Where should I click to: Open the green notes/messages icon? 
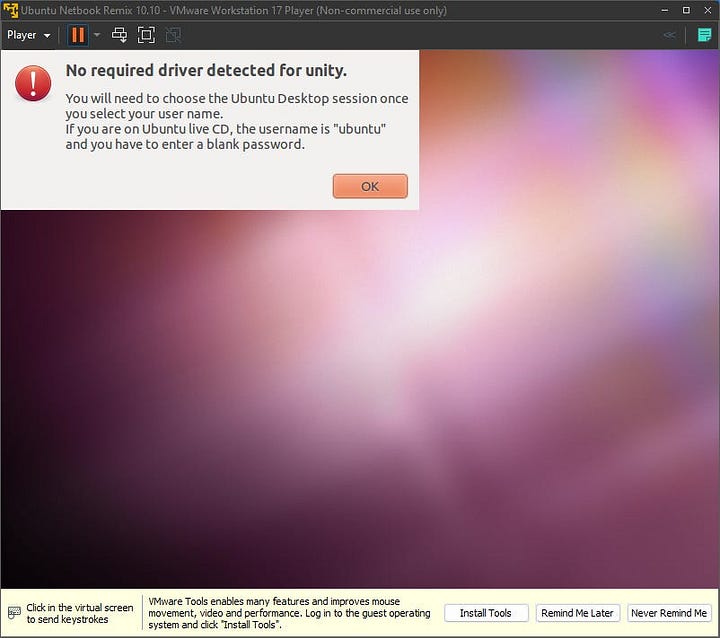click(704, 35)
